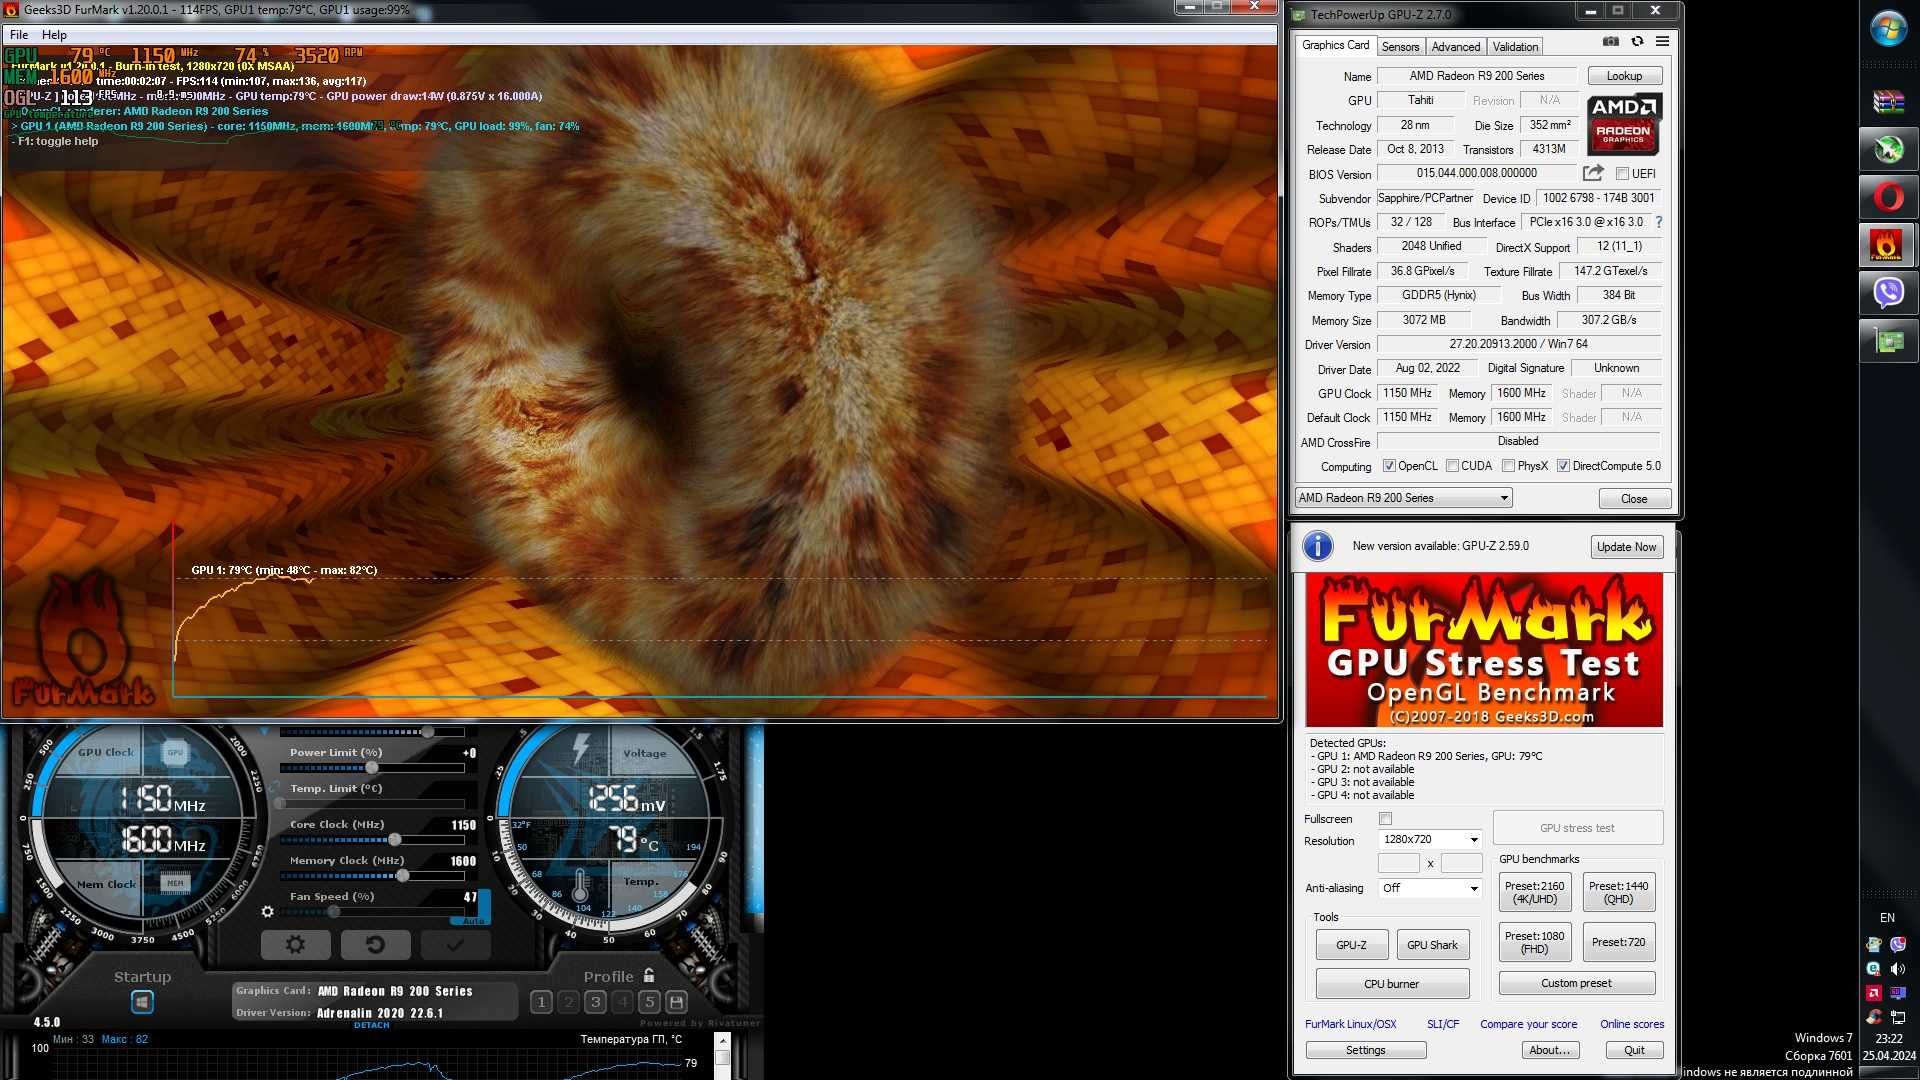1920x1080 pixels.
Task: Click the save profile floppy icon
Action: (676, 1002)
